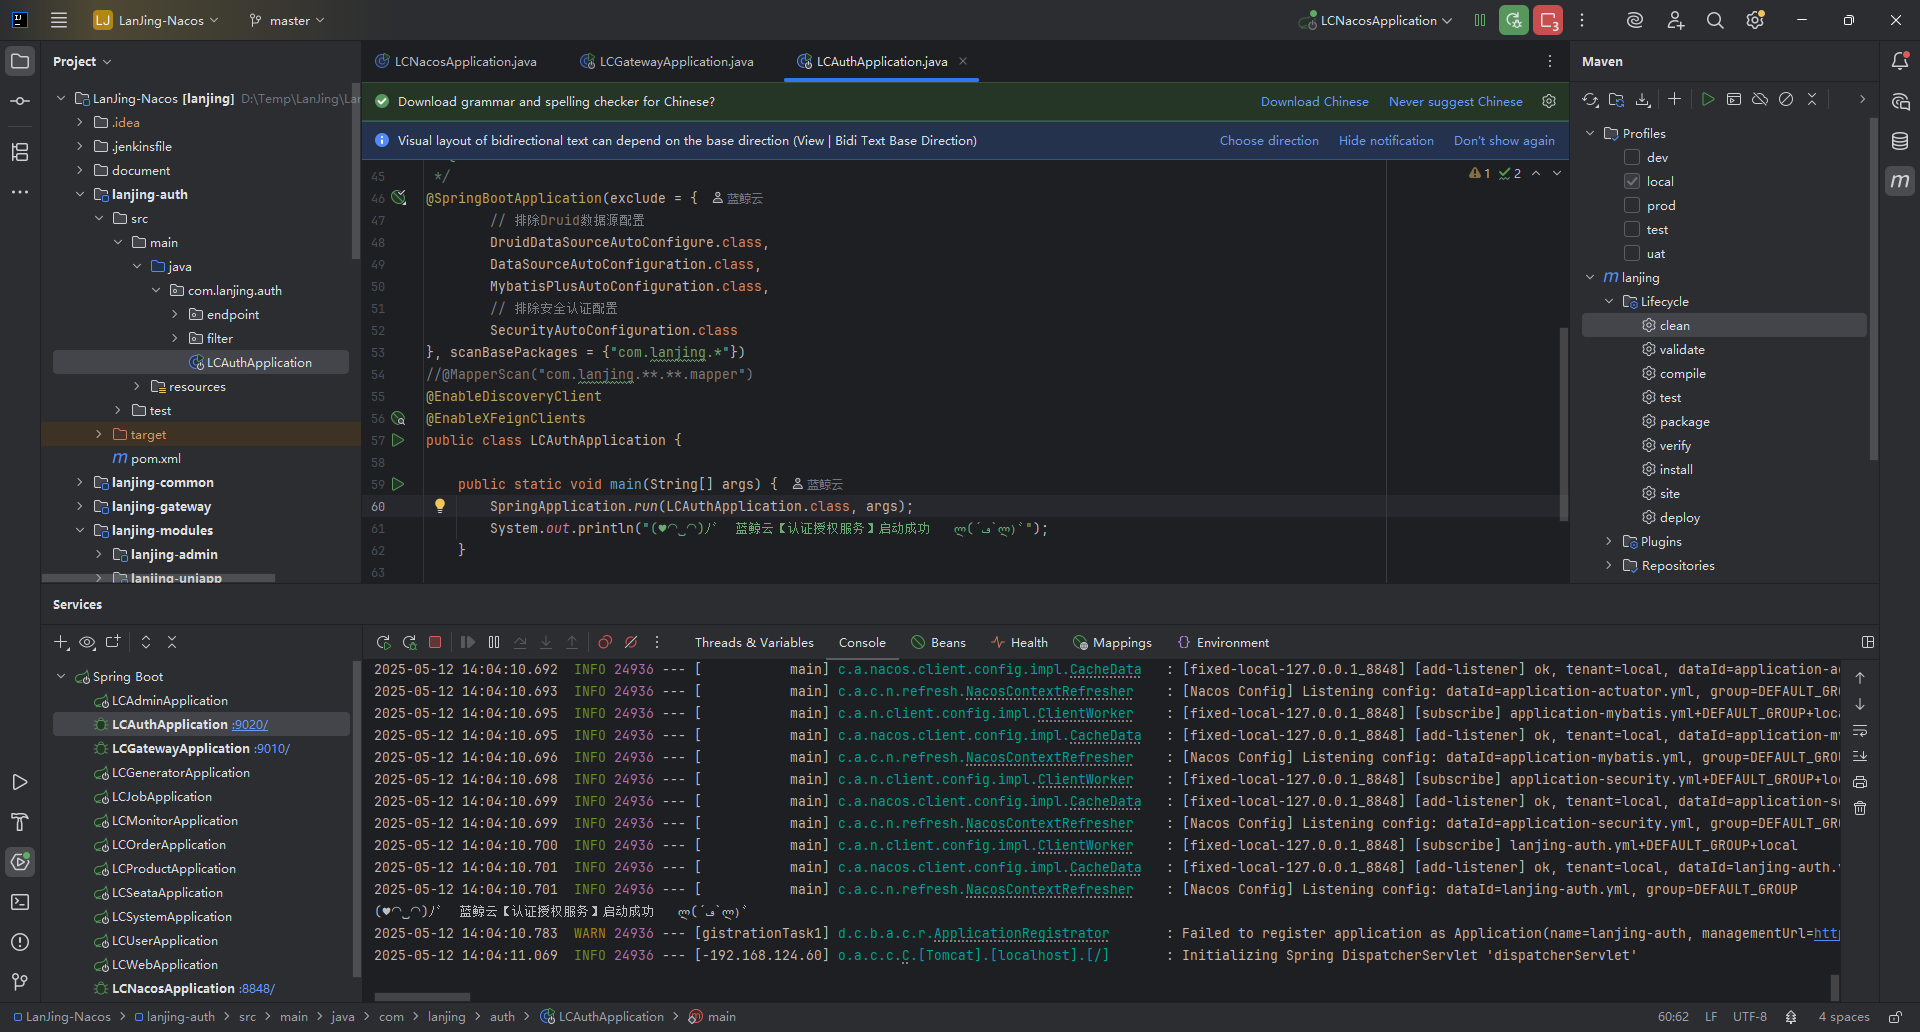Enable the prod Maven profile
The width and height of the screenshot is (1920, 1032).
(x=1632, y=205)
